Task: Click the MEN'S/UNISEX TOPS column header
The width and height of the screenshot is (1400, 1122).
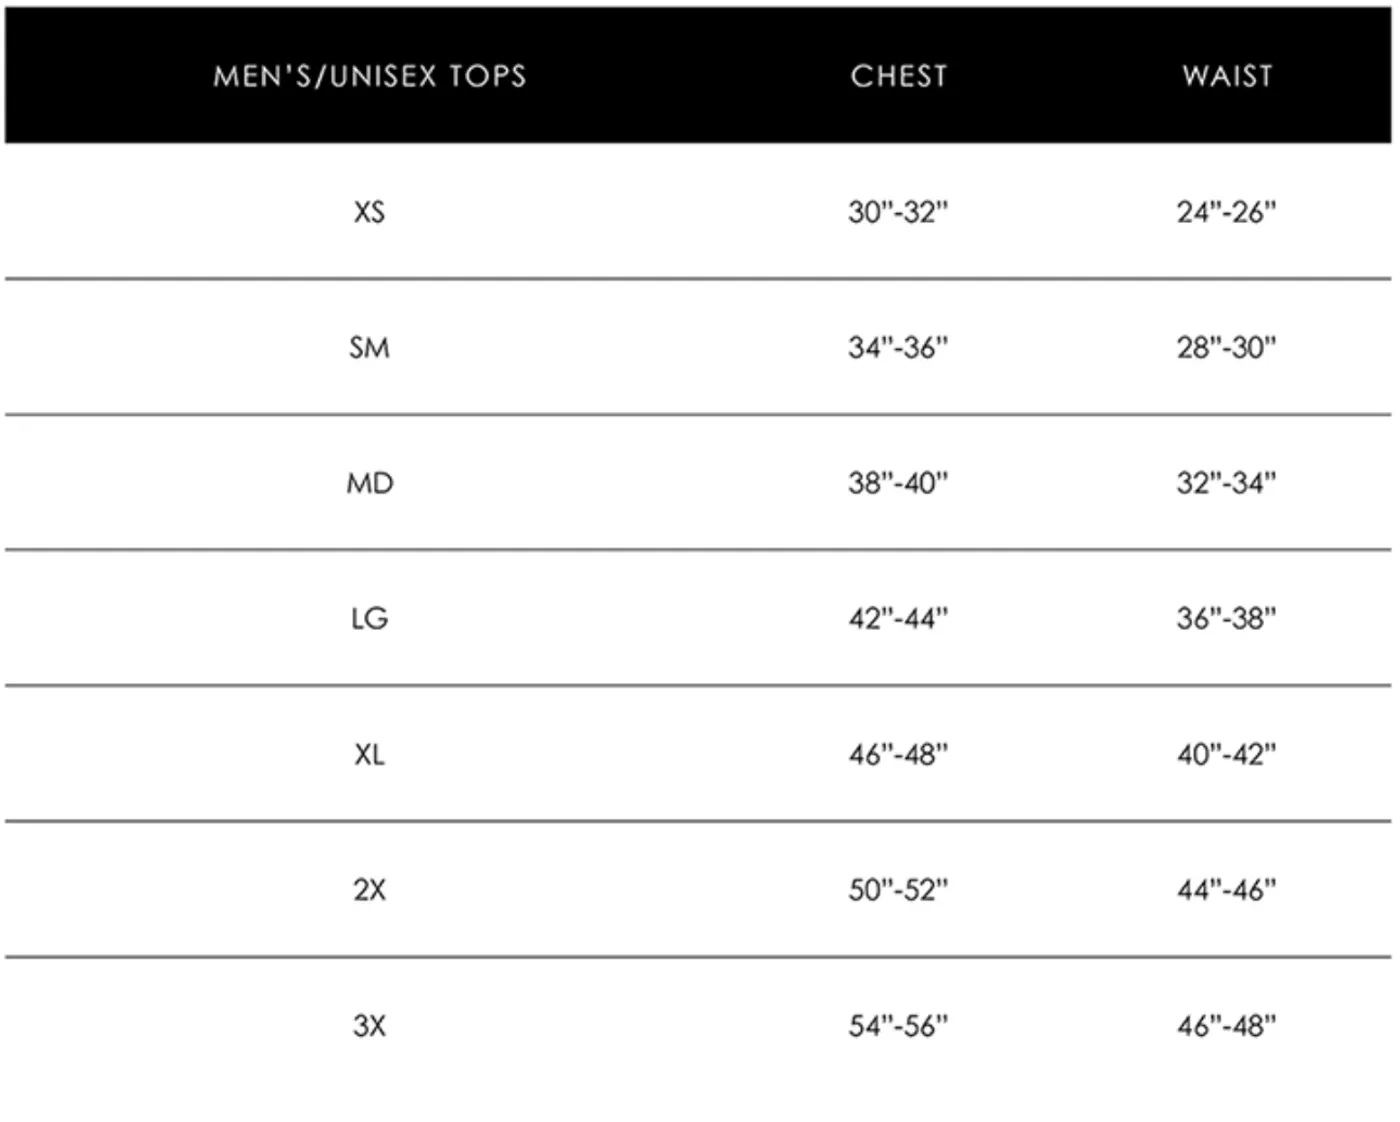Action: (x=370, y=76)
